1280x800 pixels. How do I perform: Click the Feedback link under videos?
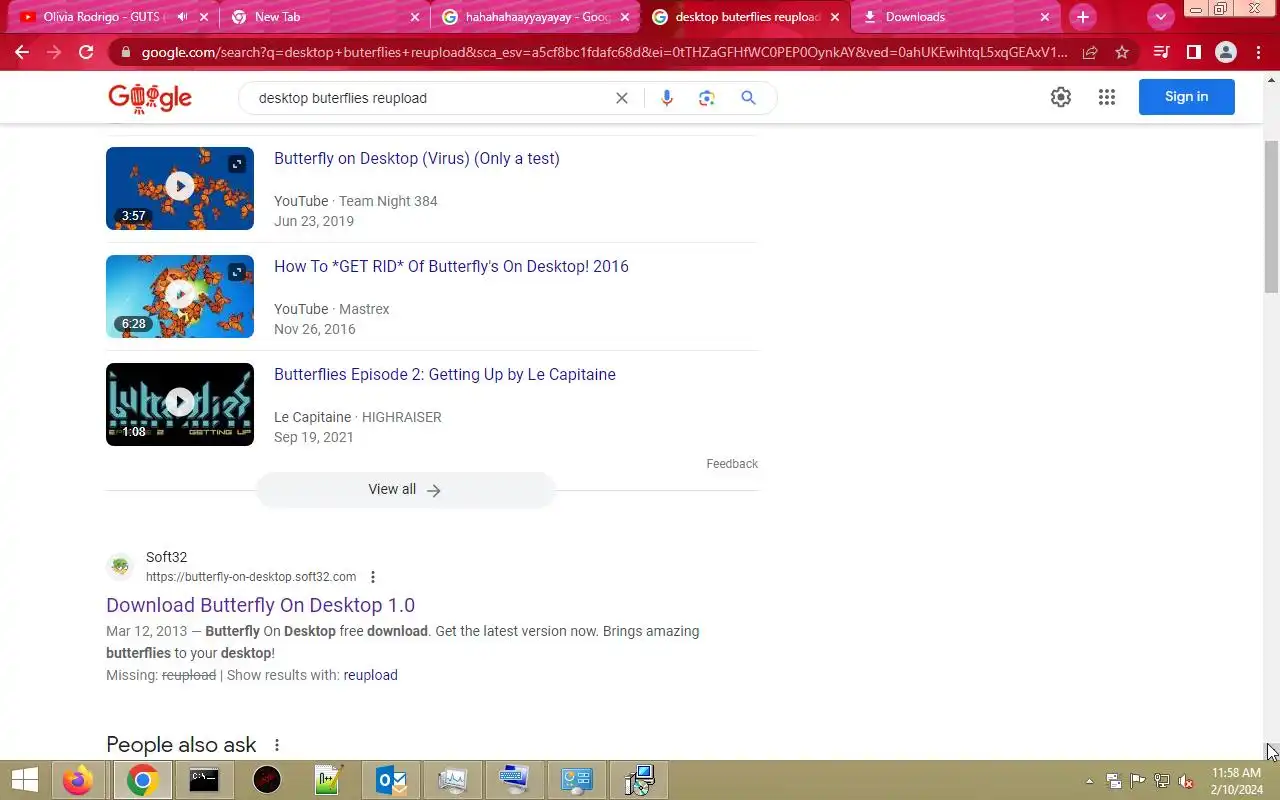coord(732,464)
